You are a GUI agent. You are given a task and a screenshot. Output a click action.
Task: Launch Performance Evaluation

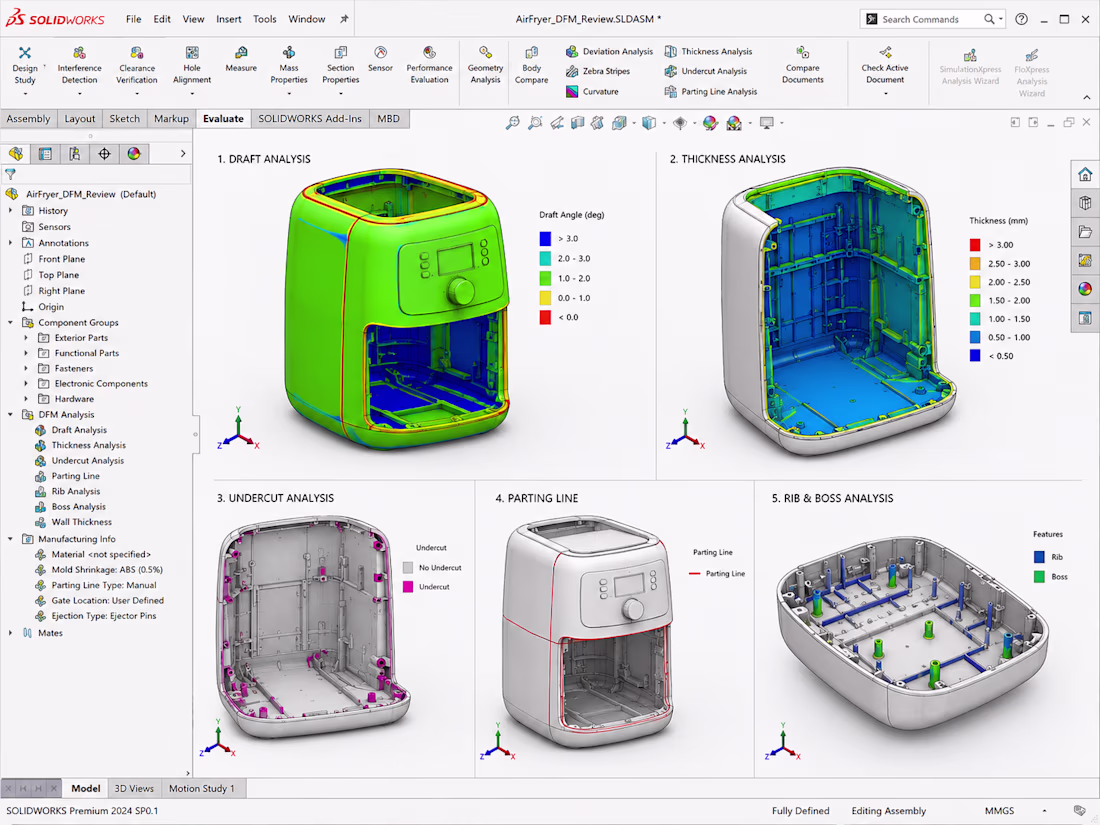tap(429, 65)
